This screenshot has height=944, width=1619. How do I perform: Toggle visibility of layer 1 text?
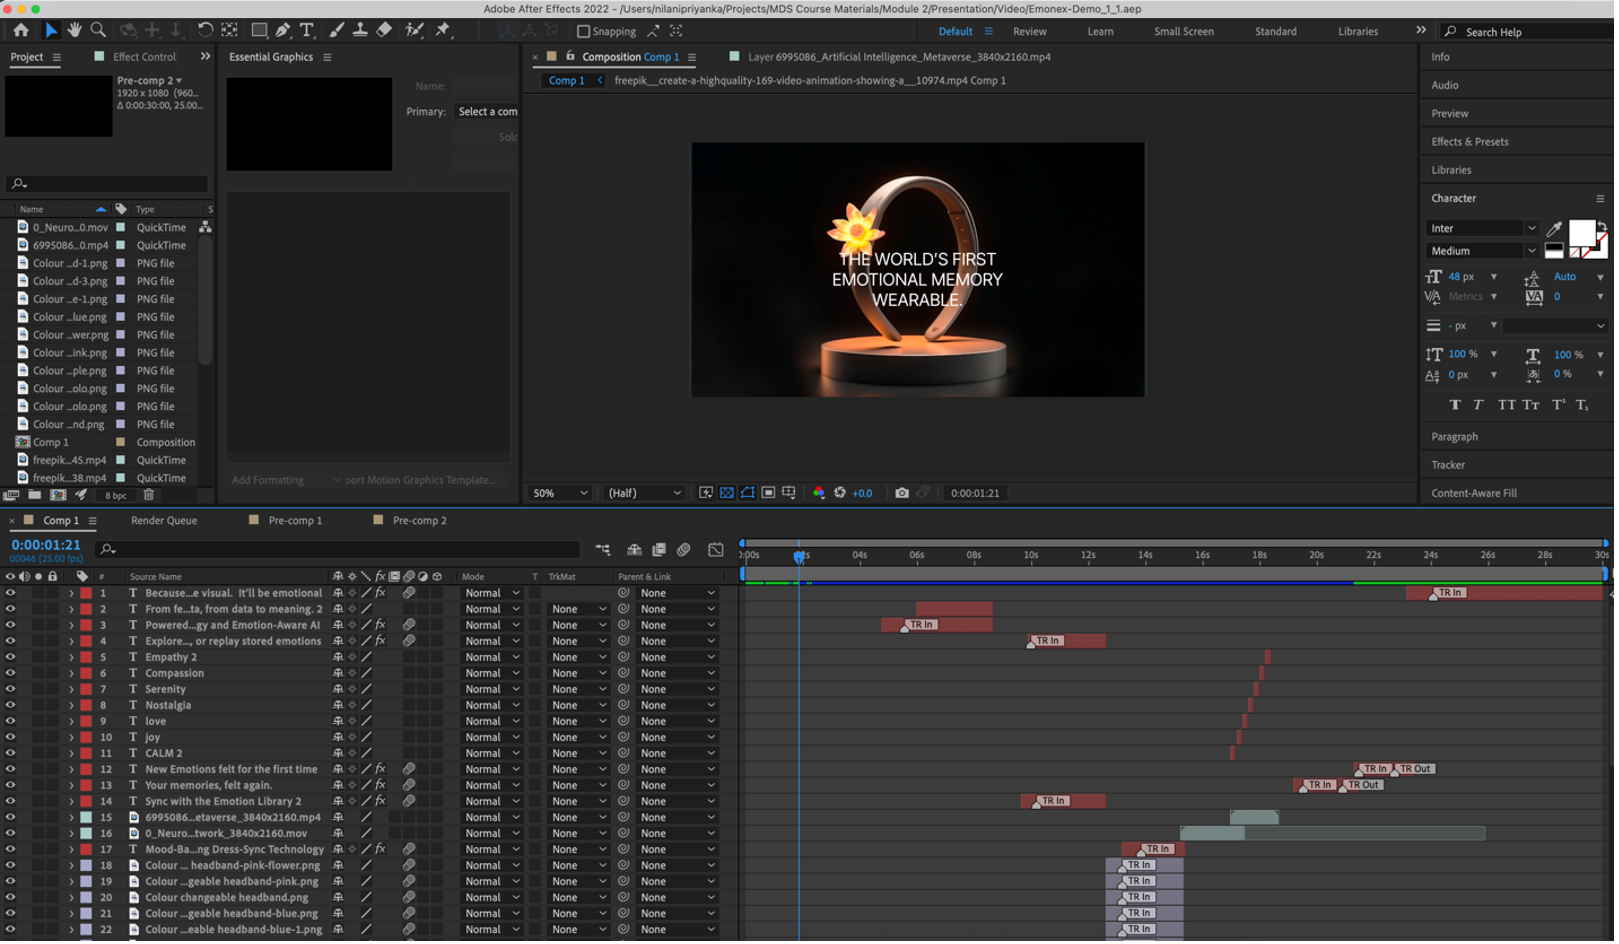click(10, 593)
